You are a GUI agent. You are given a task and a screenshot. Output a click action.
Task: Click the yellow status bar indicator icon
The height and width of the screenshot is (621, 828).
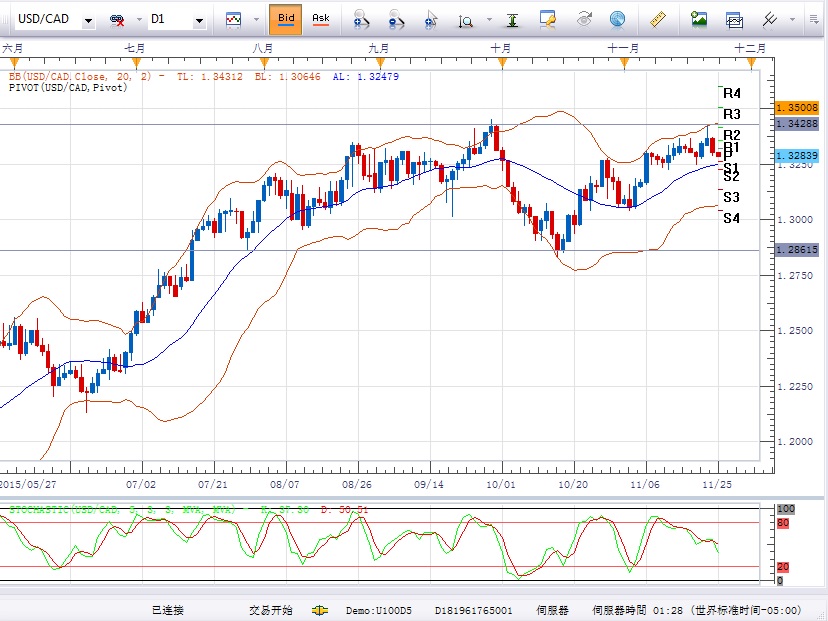(x=319, y=610)
